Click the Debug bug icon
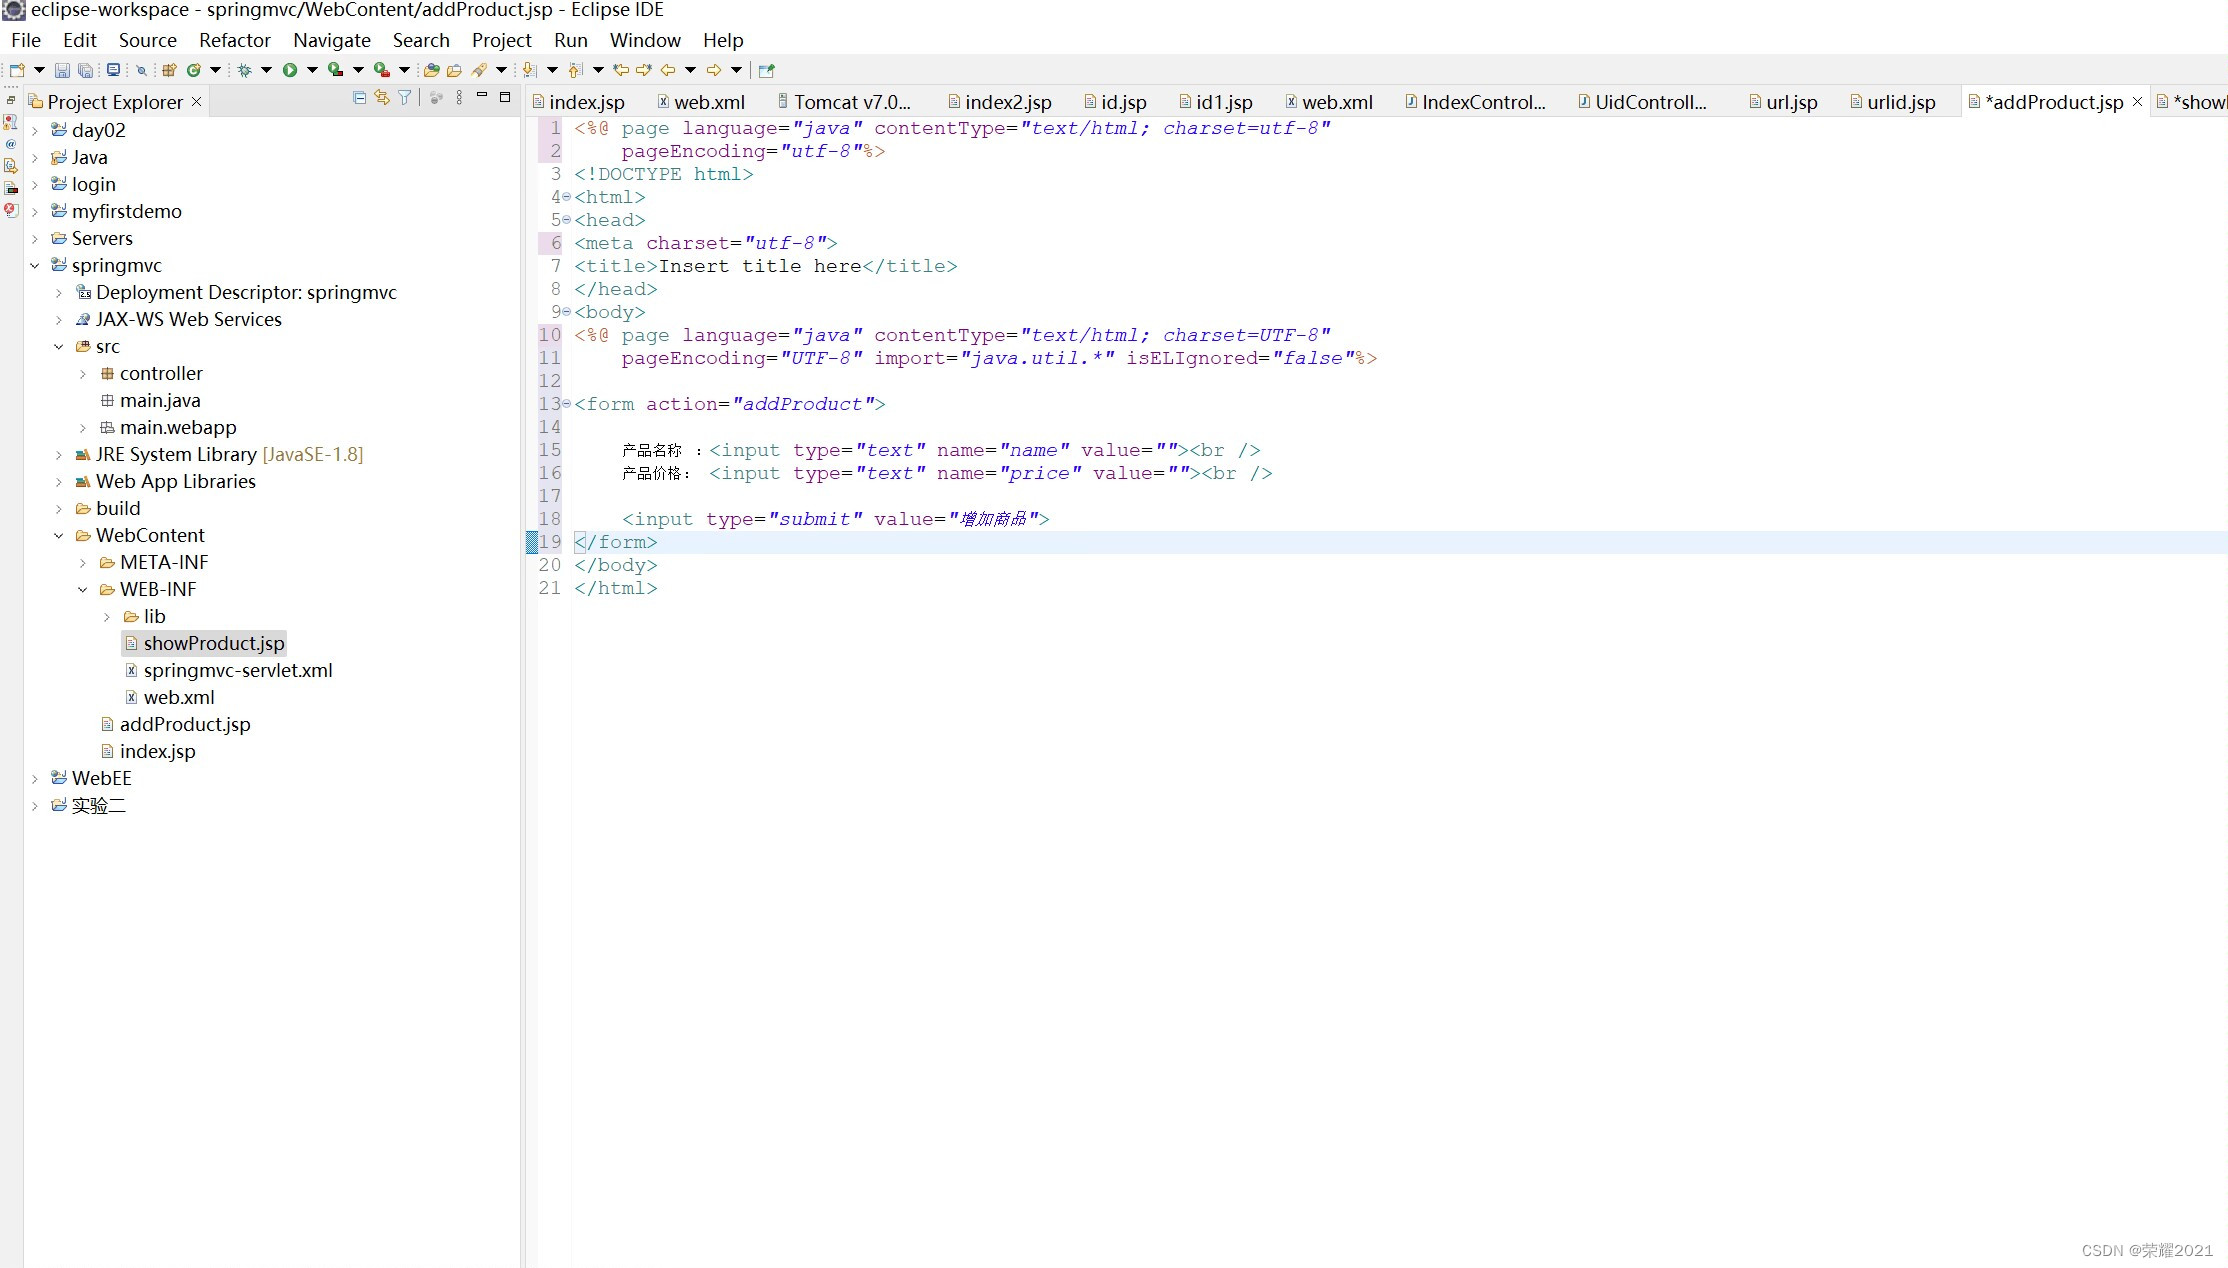This screenshot has height=1268, width=2228. 244,70
